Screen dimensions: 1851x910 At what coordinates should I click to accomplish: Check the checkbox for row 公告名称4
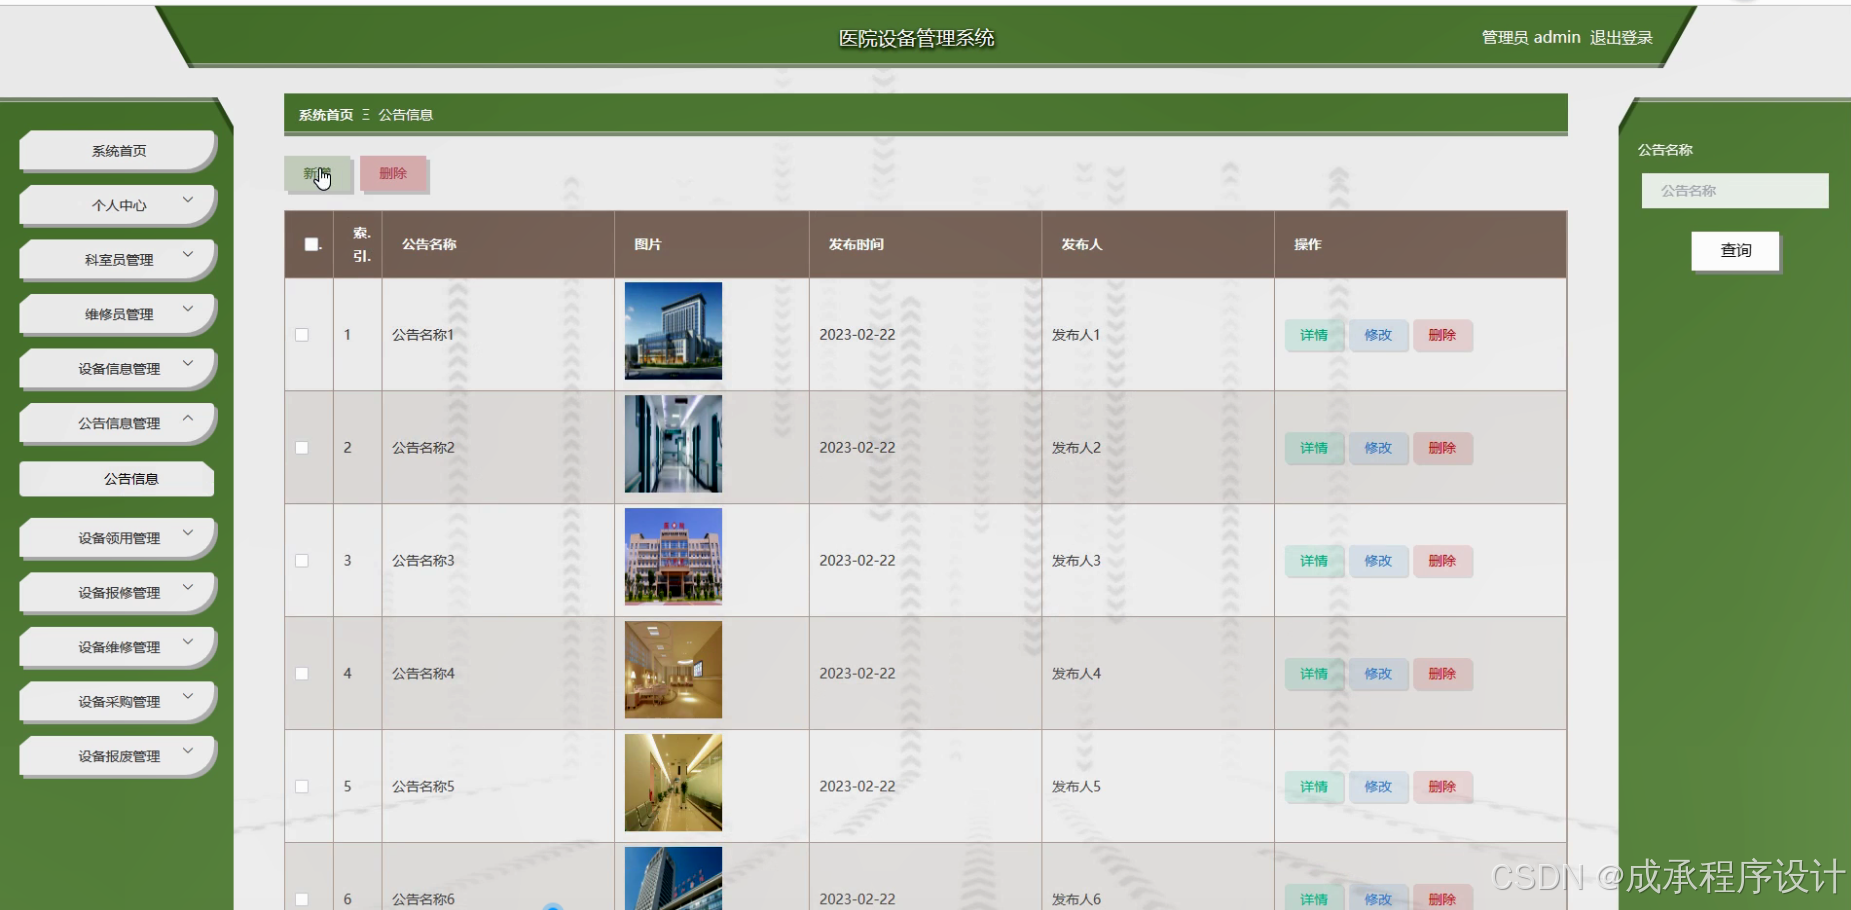point(302,674)
